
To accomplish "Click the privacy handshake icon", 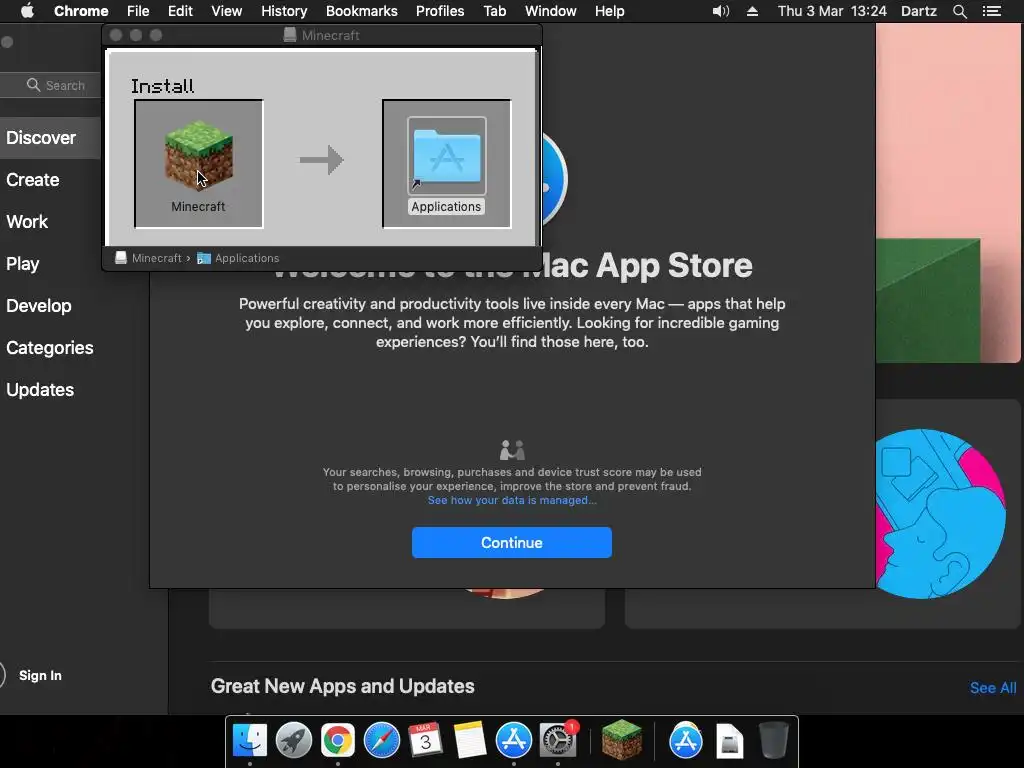I will (x=512, y=450).
